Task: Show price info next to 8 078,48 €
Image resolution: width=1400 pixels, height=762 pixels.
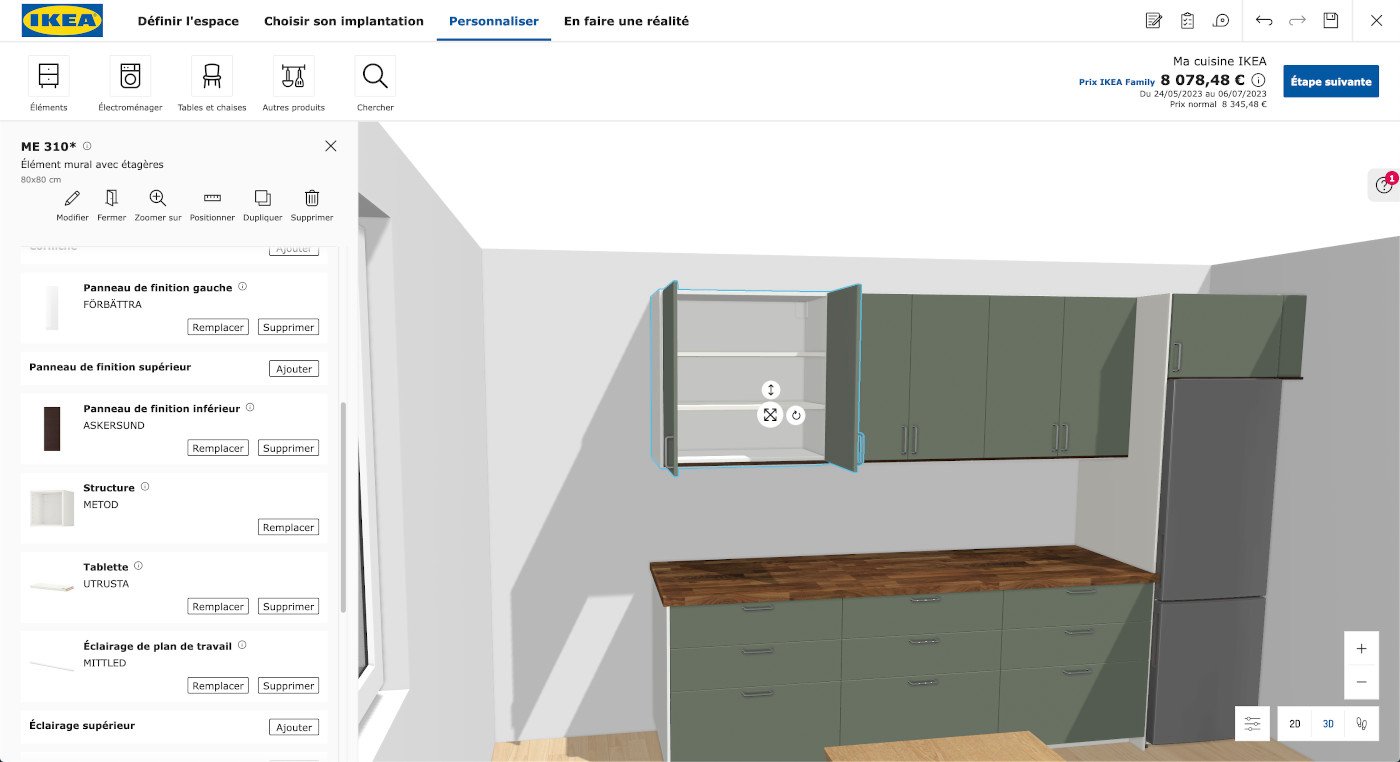Action: [x=1259, y=80]
